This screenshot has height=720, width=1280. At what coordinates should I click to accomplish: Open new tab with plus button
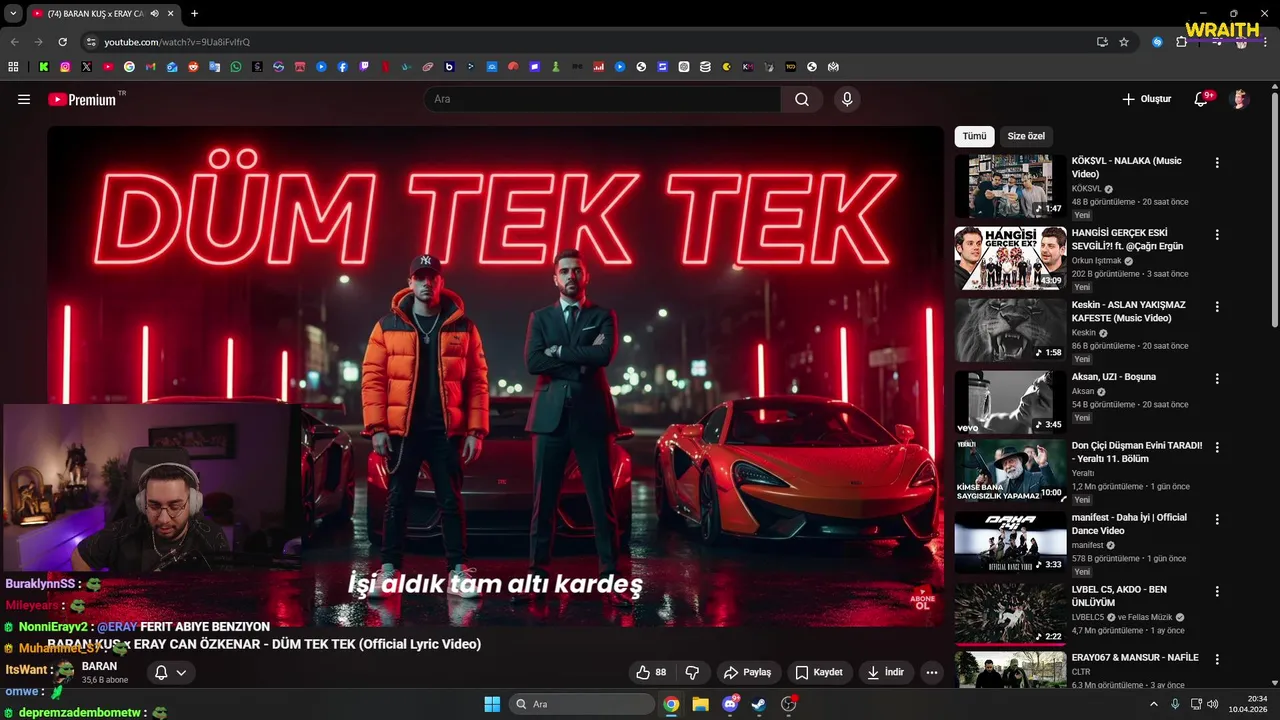(194, 14)
